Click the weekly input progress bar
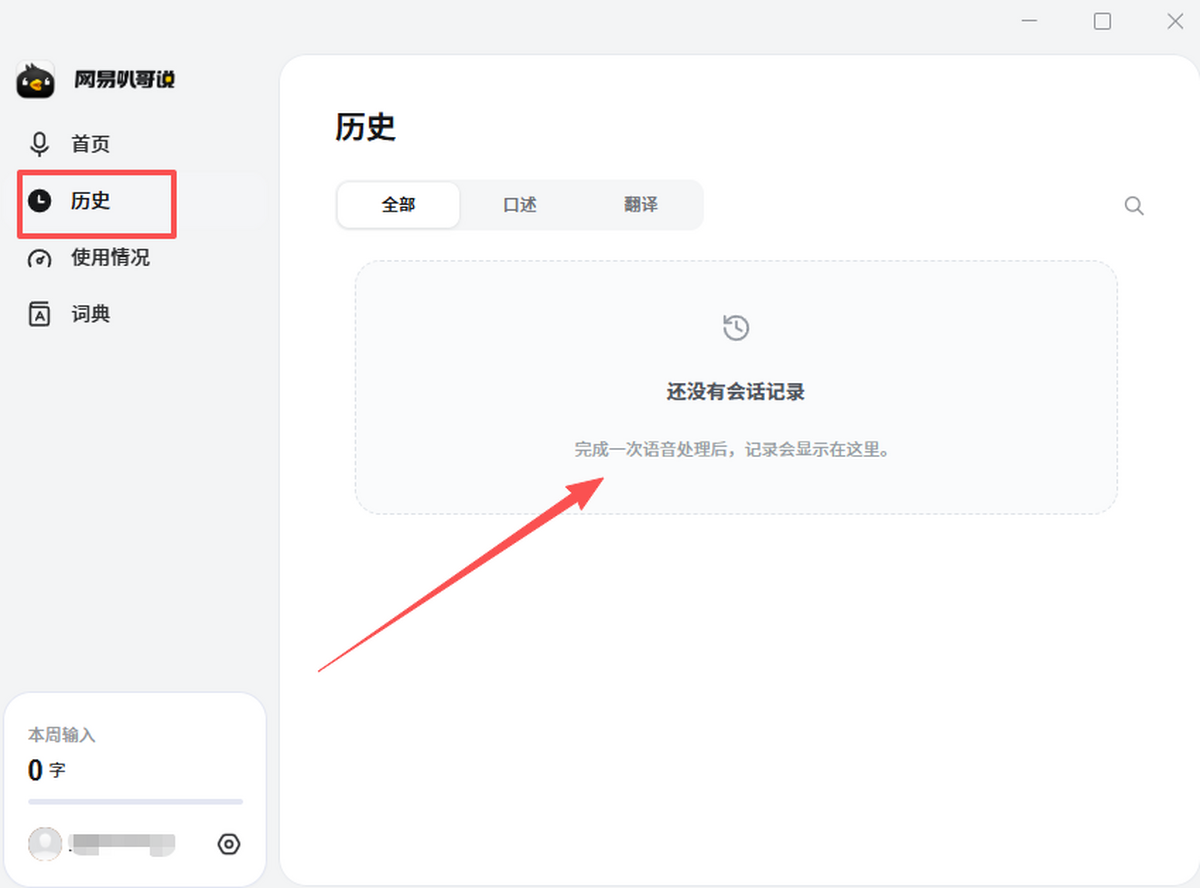This screenshot has height=888, width=1200. (136, 802)
